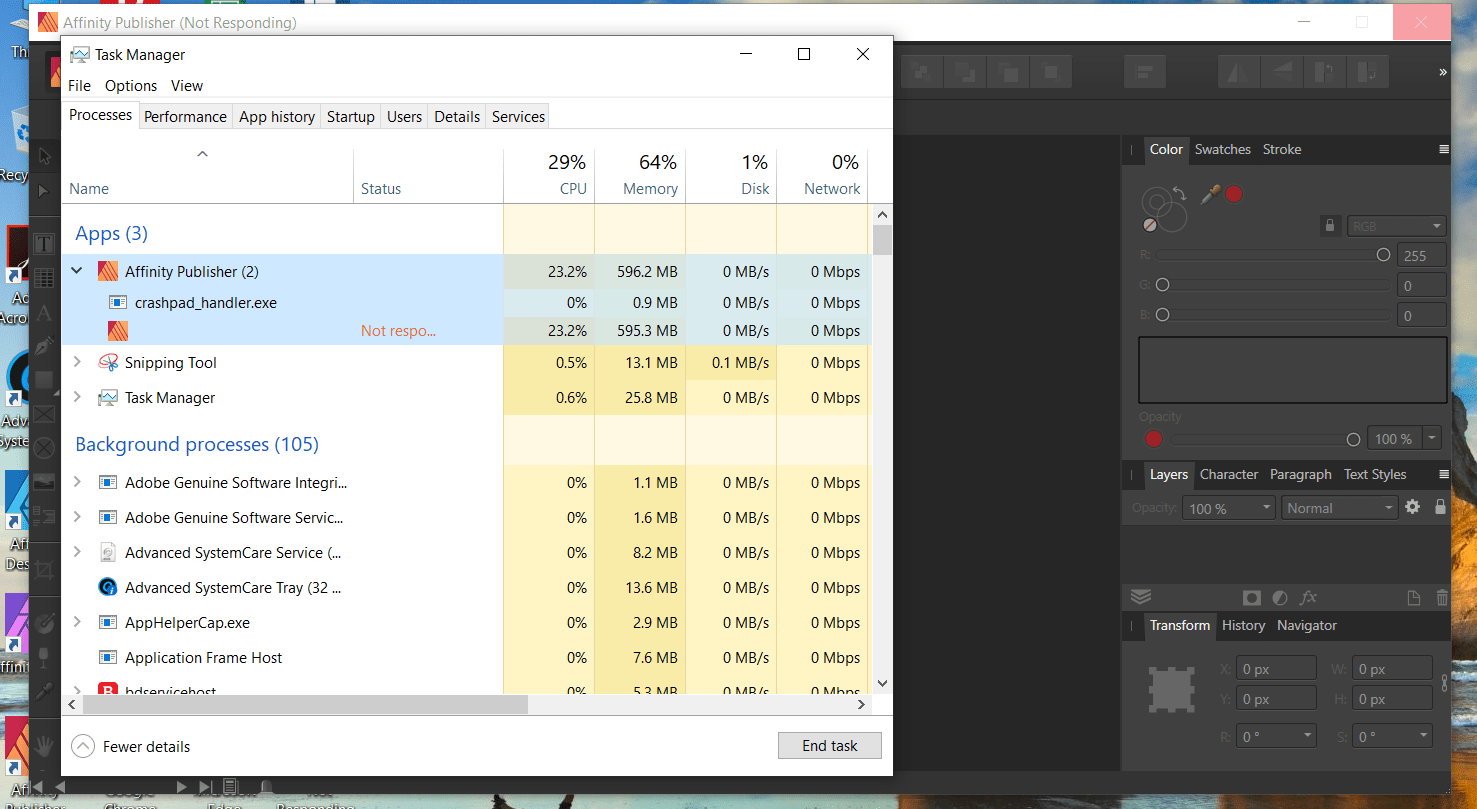The image size is (1477, 809).
Task: Toggle aspect ratio linking in Transform panel
Action: pyautogui.click(x=1444, y=683)
